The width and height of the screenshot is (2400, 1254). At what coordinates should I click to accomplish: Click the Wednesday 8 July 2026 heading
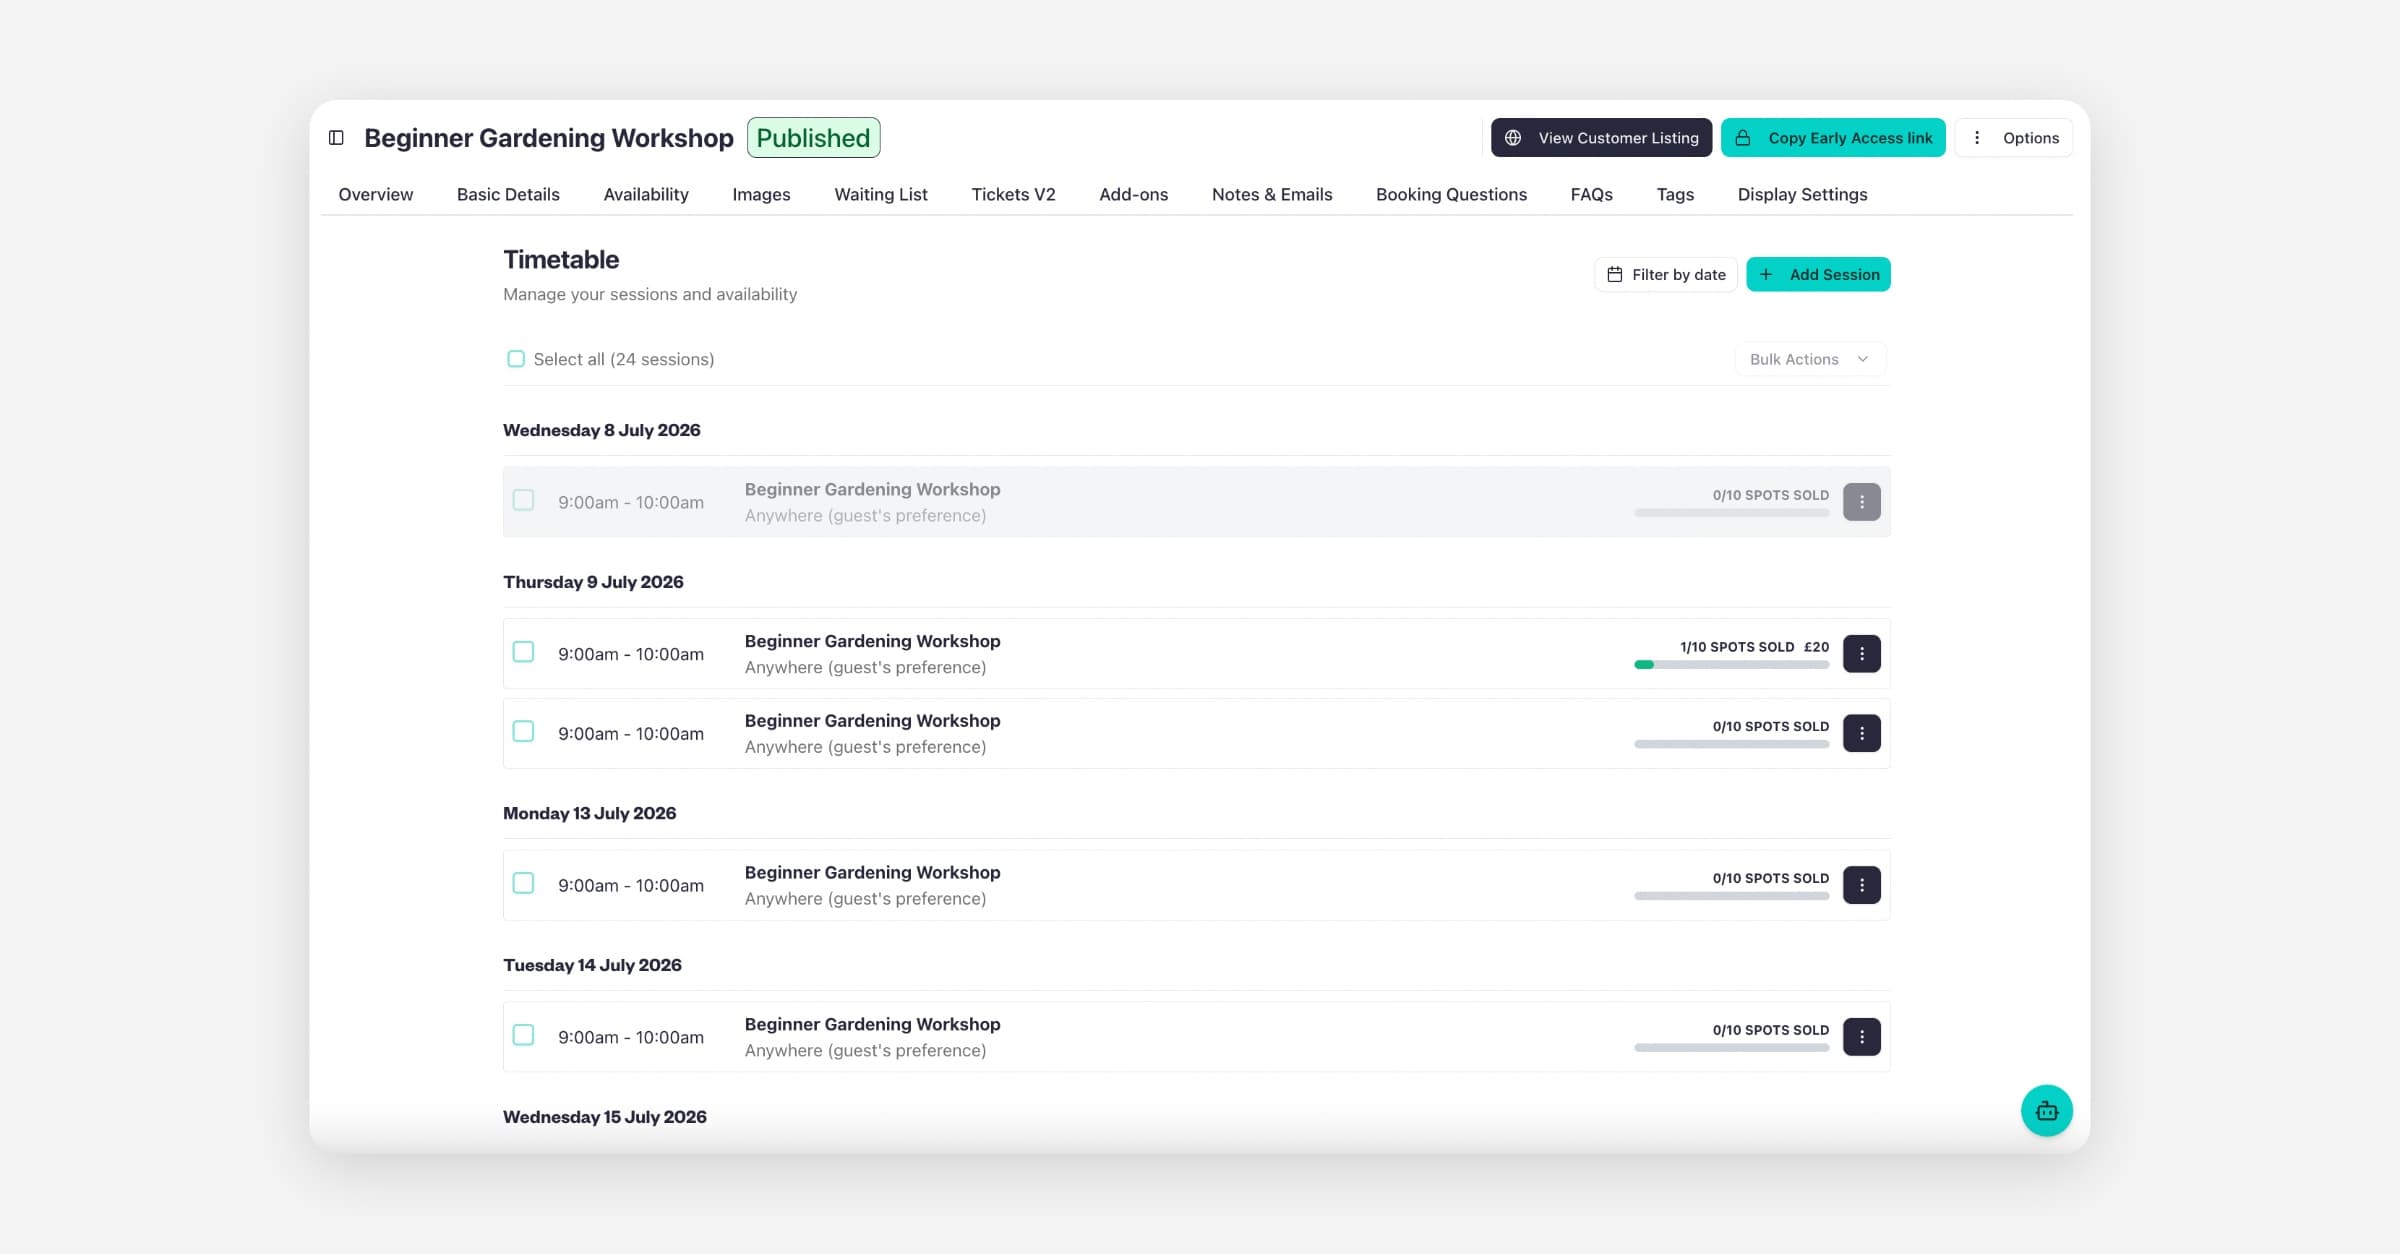(601, 430)
